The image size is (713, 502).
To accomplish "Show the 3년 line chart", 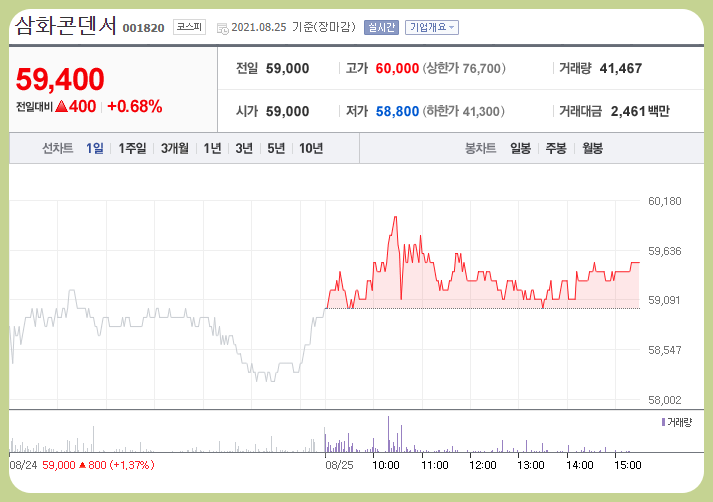I will pos(244,148).
